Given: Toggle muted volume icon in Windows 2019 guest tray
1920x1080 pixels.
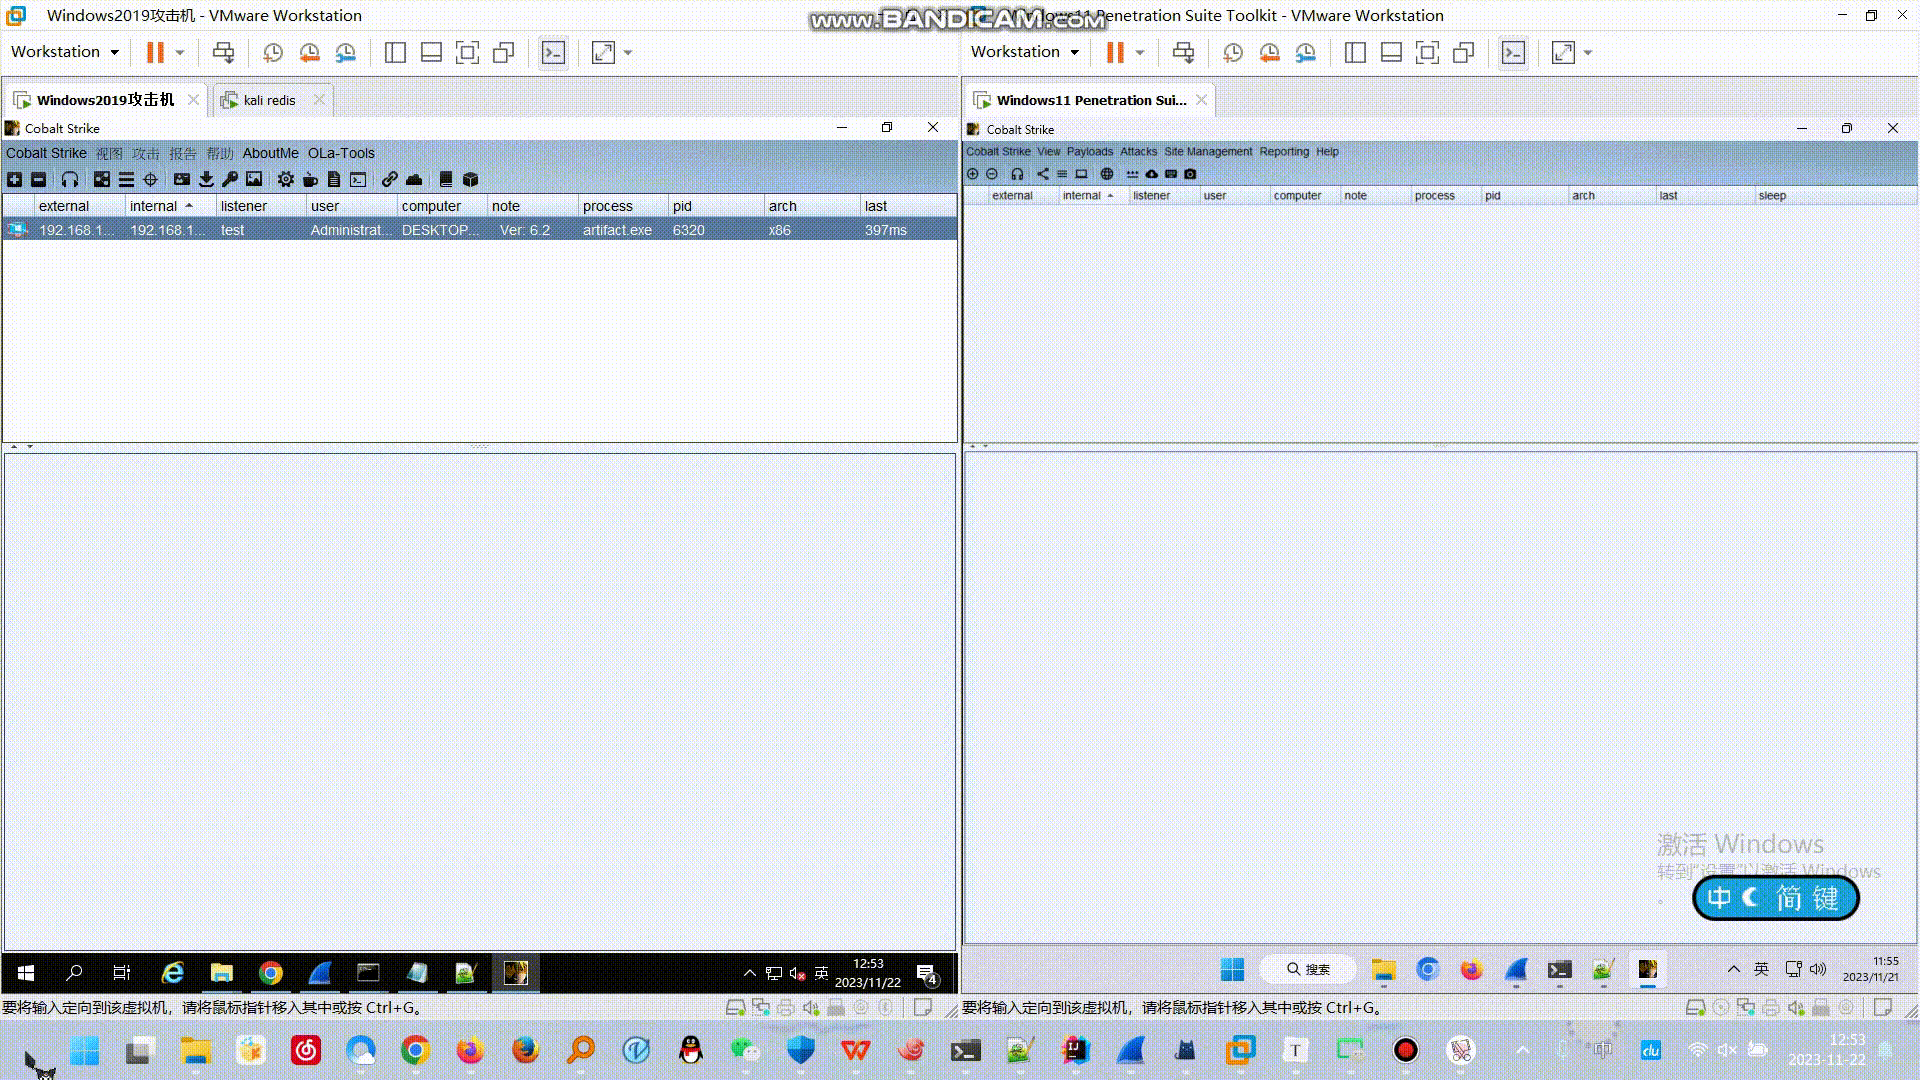Looking at the screenshot, I should (797, 972).
